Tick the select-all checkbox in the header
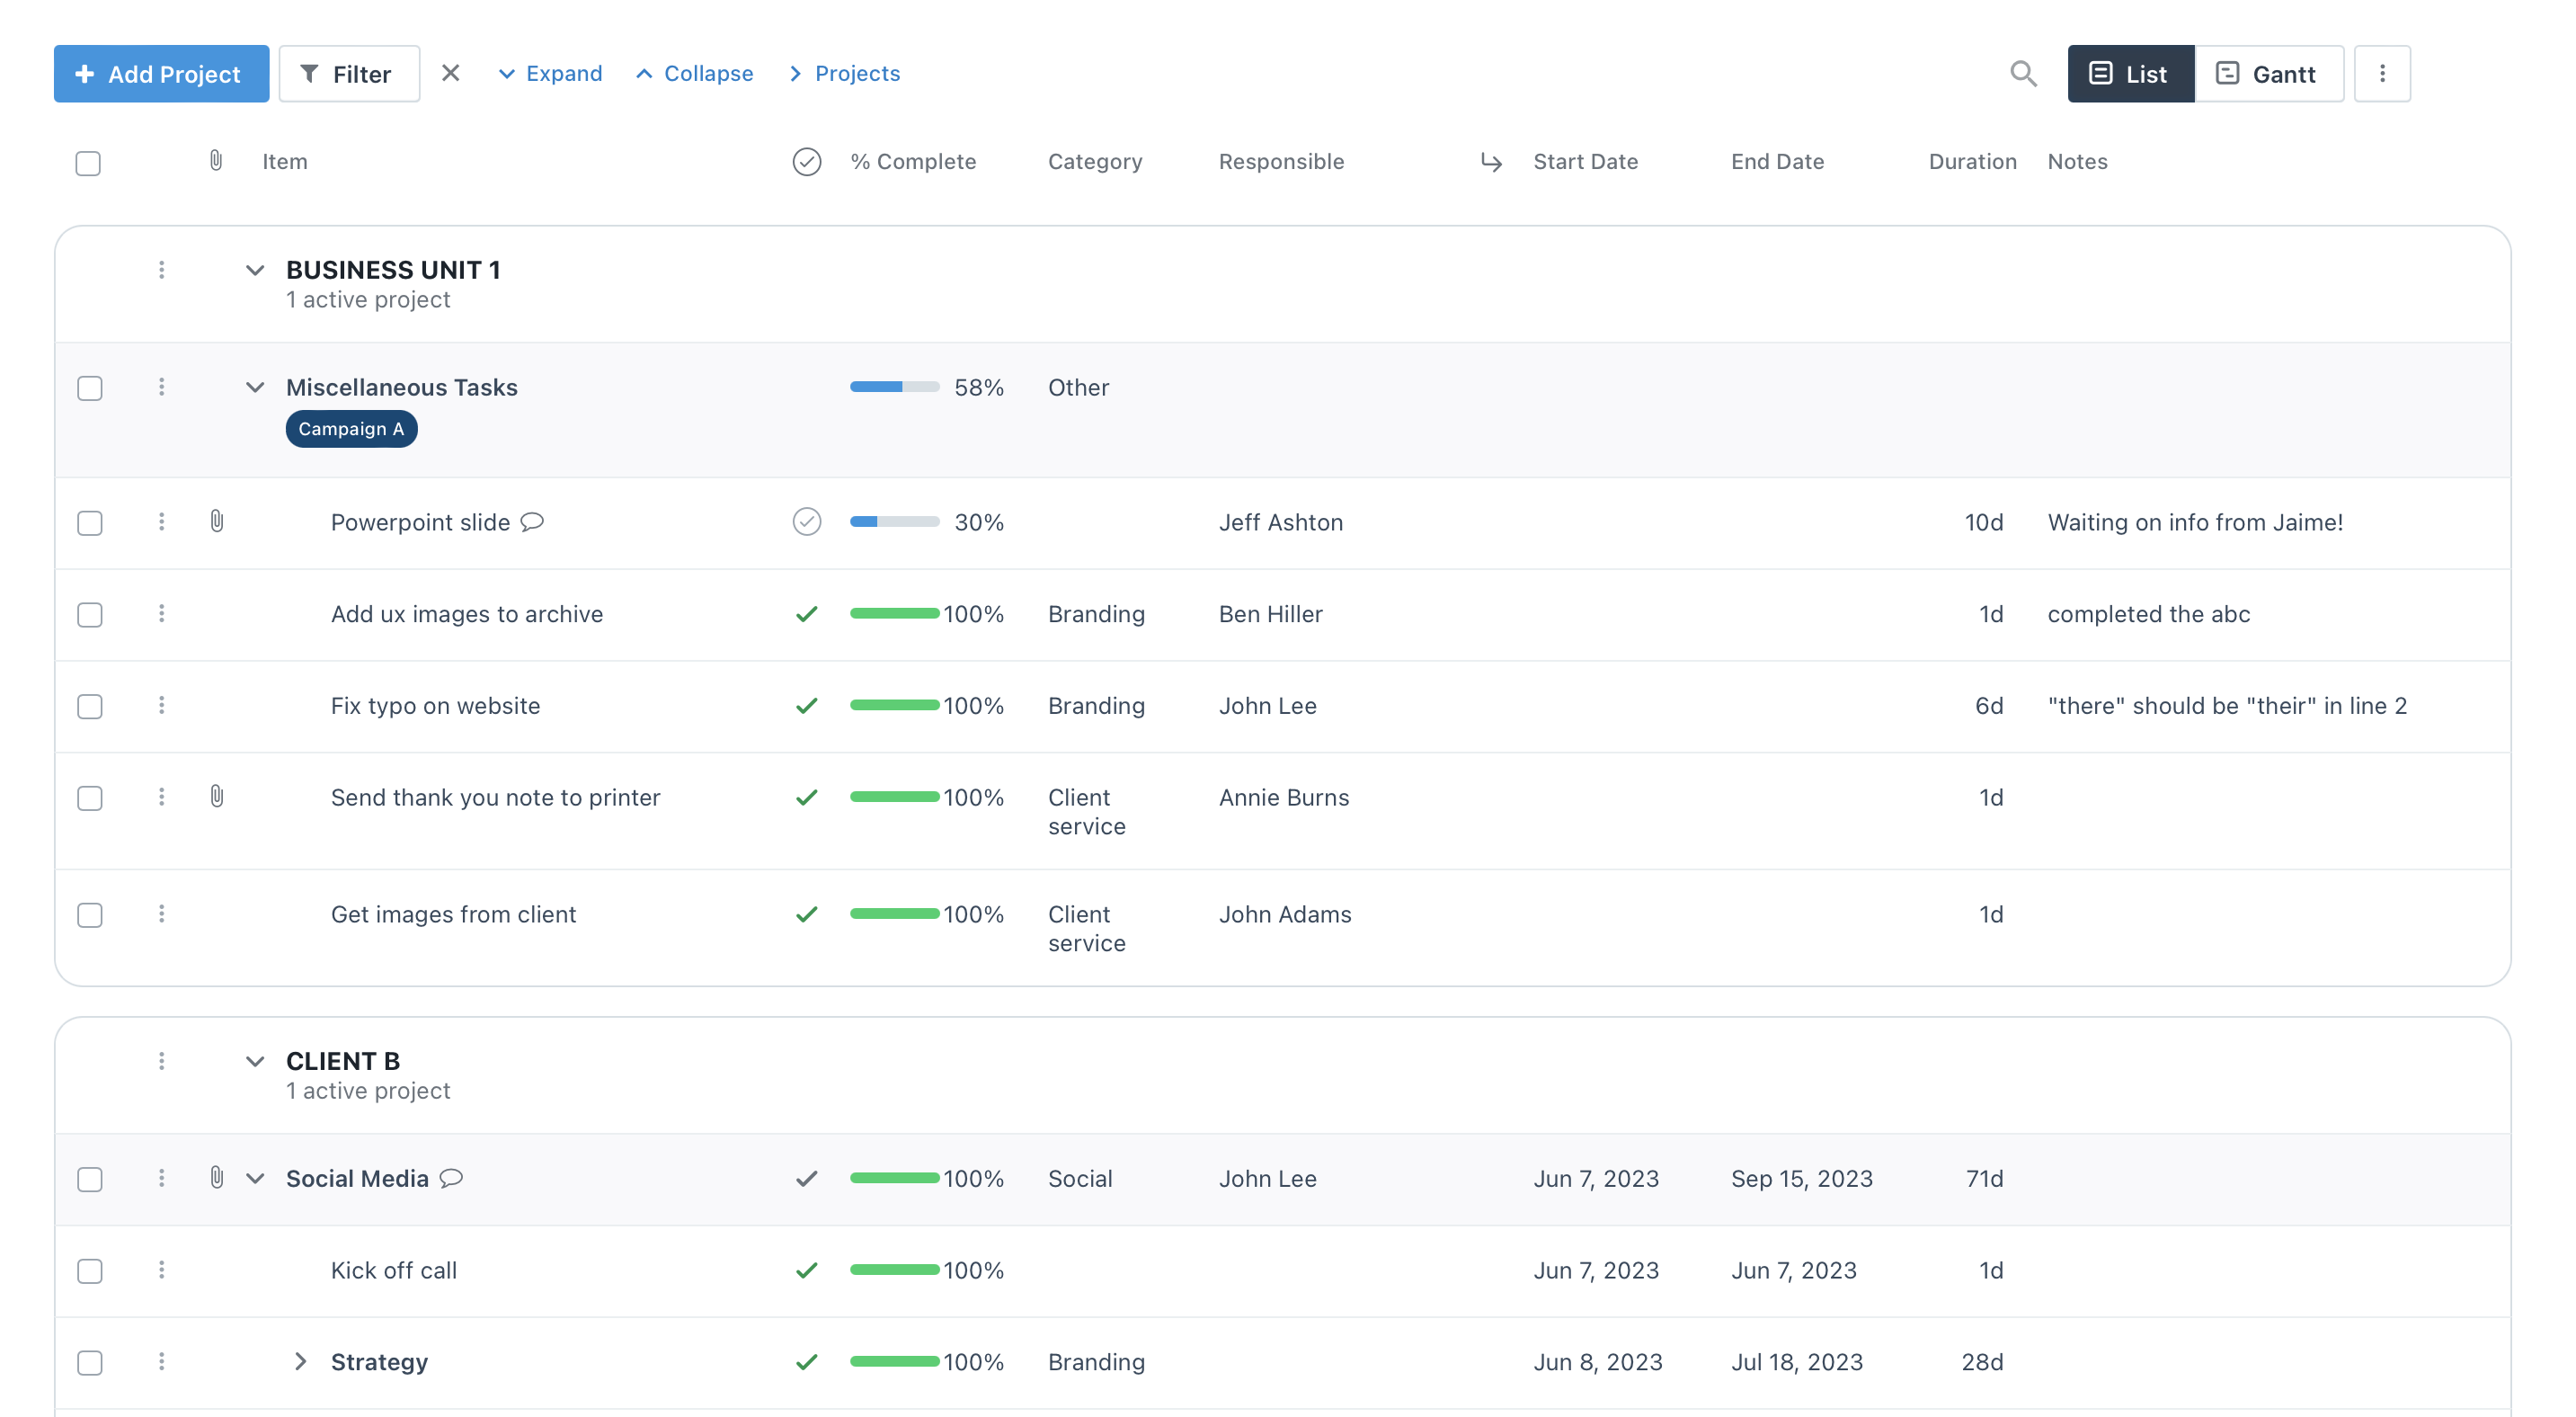 tap(88, 162)
